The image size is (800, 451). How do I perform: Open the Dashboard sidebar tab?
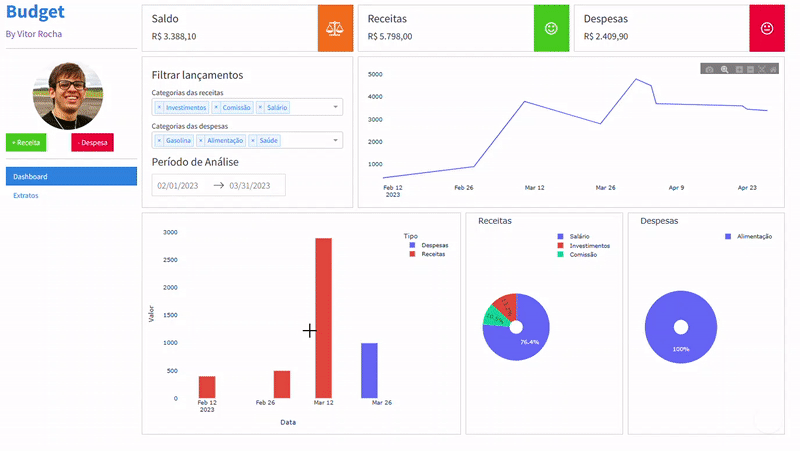coord(71,177)
